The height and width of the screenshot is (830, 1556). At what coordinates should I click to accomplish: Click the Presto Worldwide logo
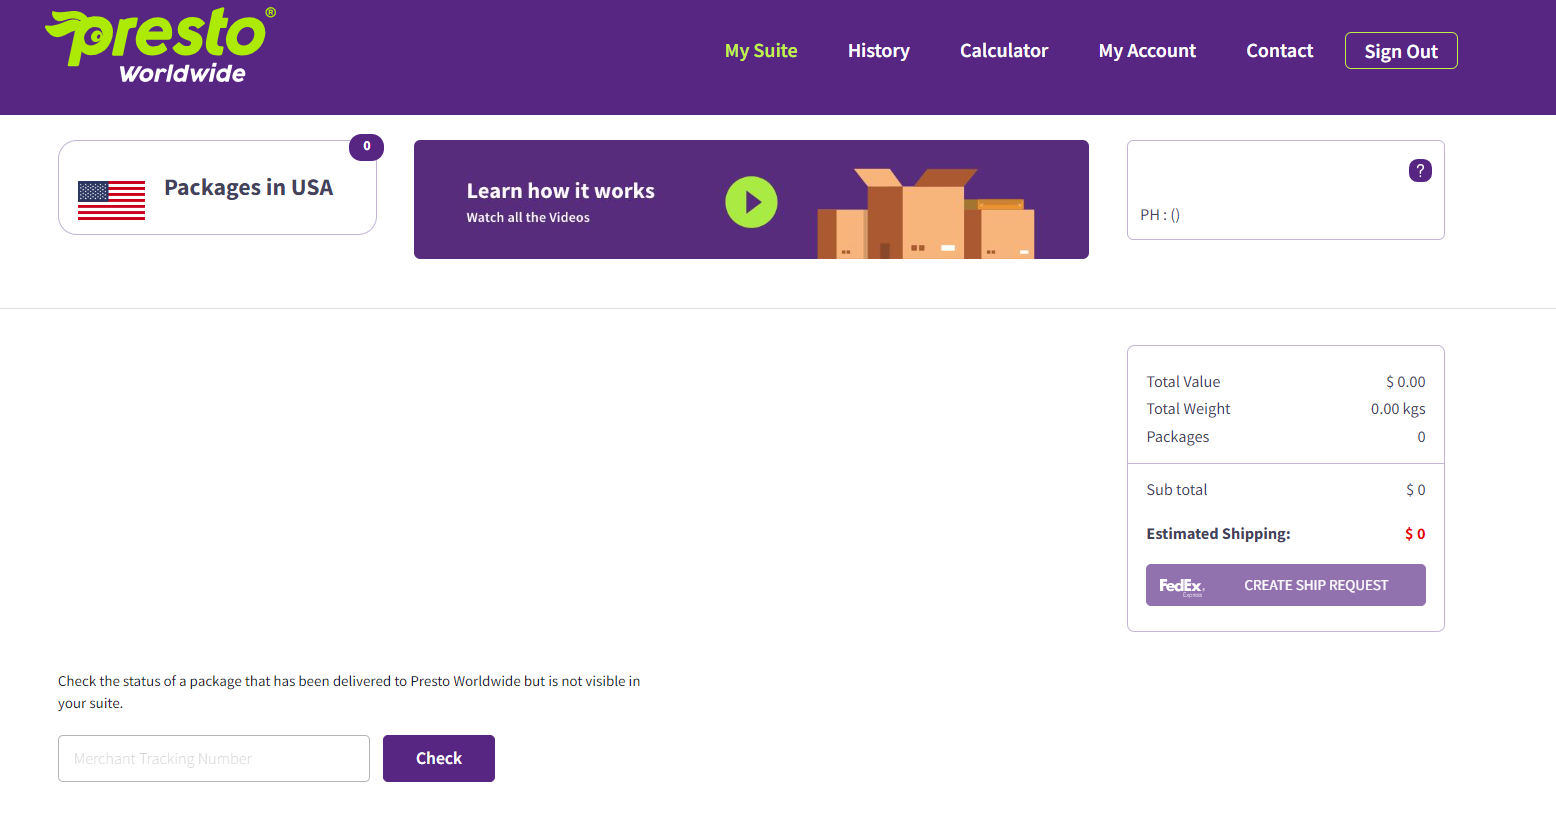click(160, 46)
